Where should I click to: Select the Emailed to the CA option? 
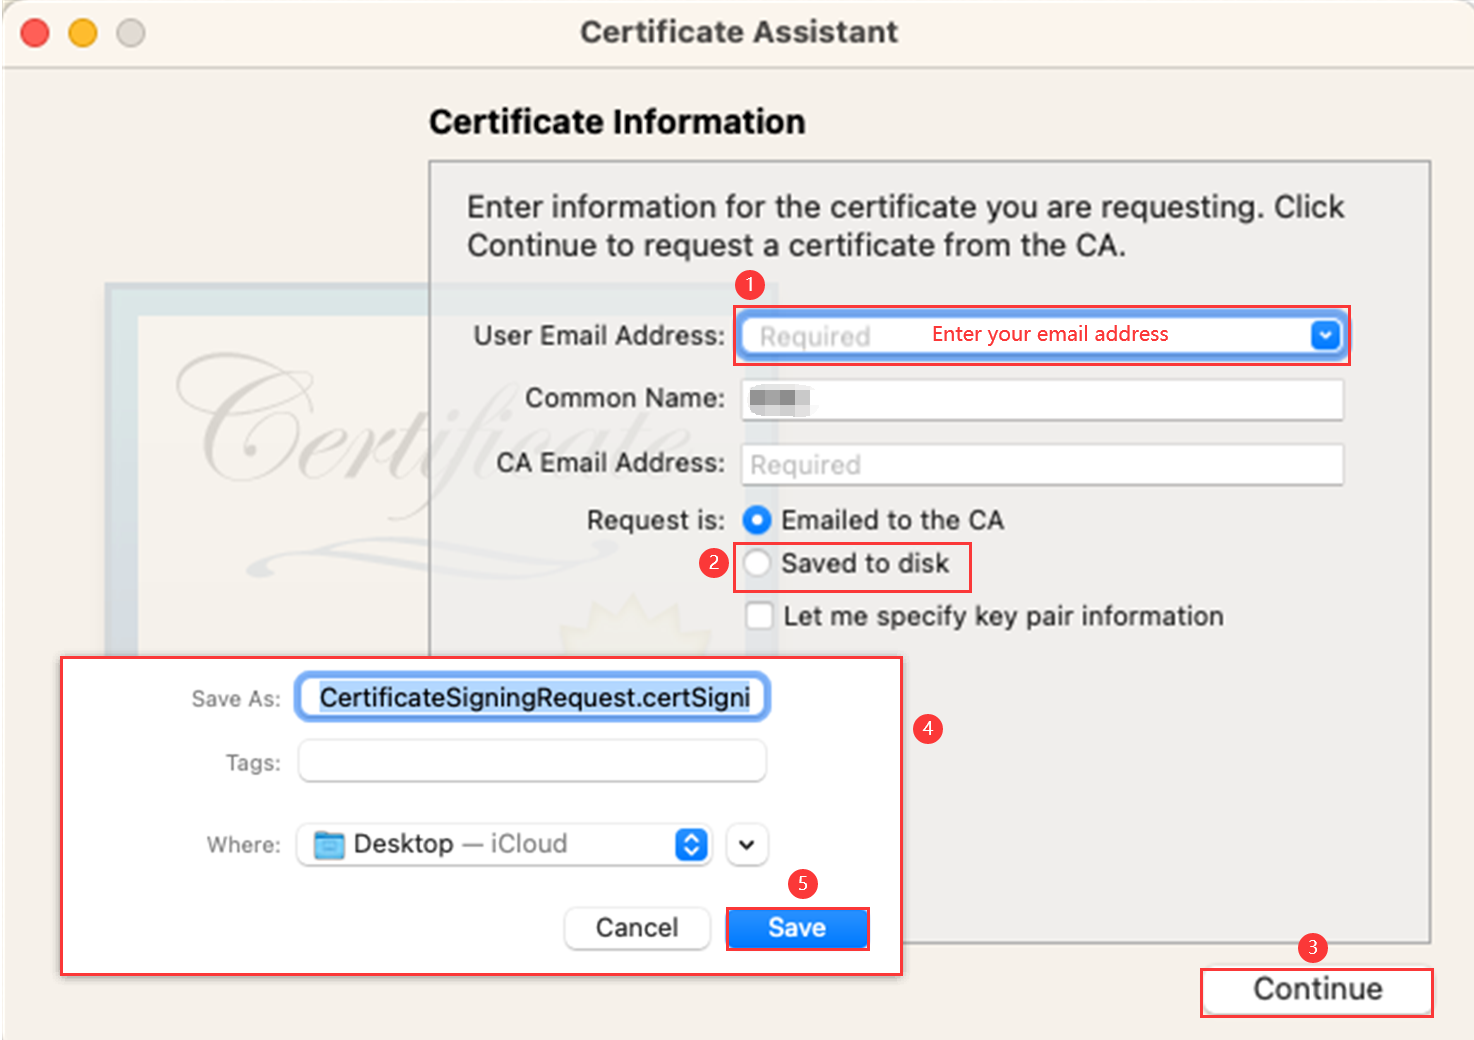coord(758,520)
